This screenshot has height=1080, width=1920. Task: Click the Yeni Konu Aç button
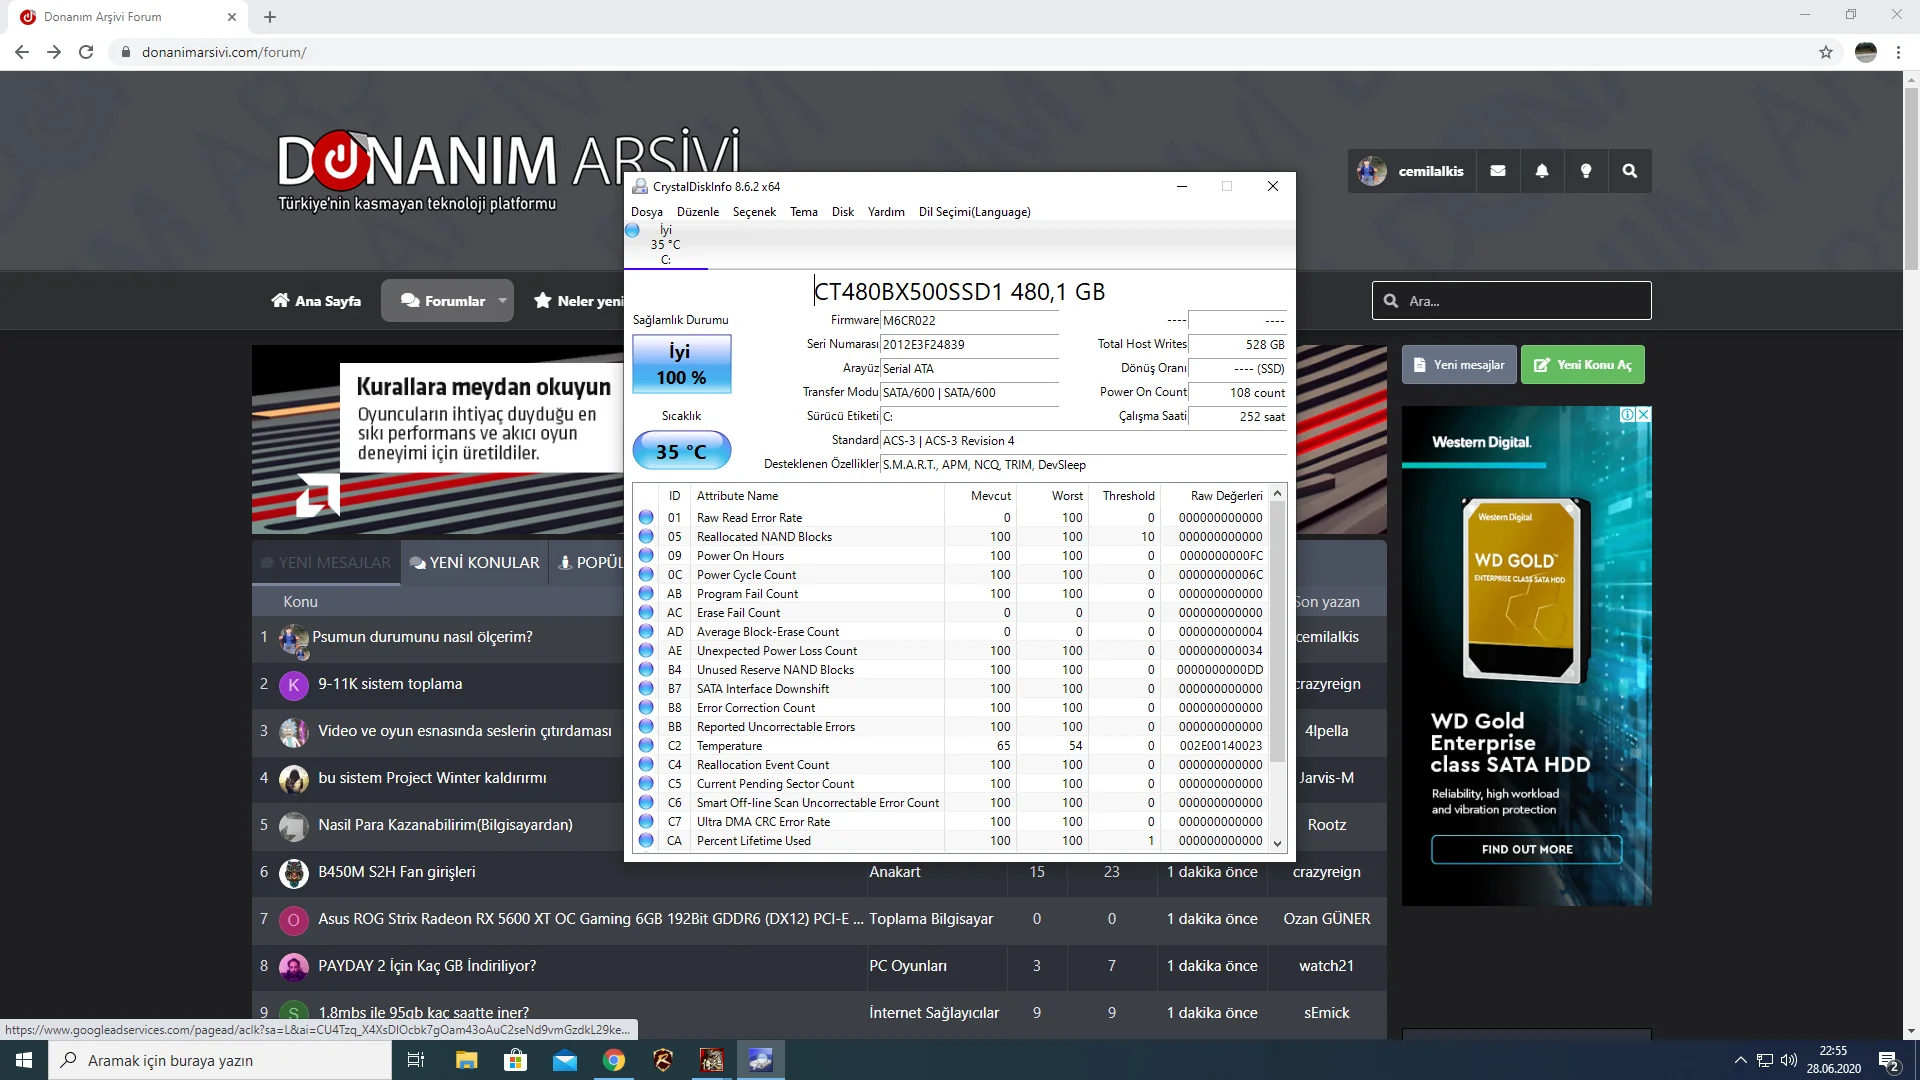point(1582,365)
